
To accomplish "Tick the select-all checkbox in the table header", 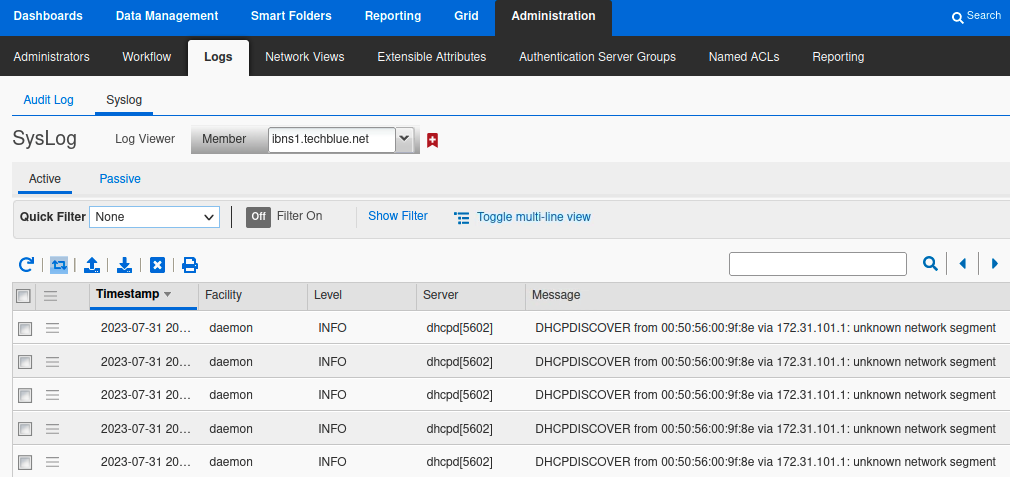I will (22, 295).
